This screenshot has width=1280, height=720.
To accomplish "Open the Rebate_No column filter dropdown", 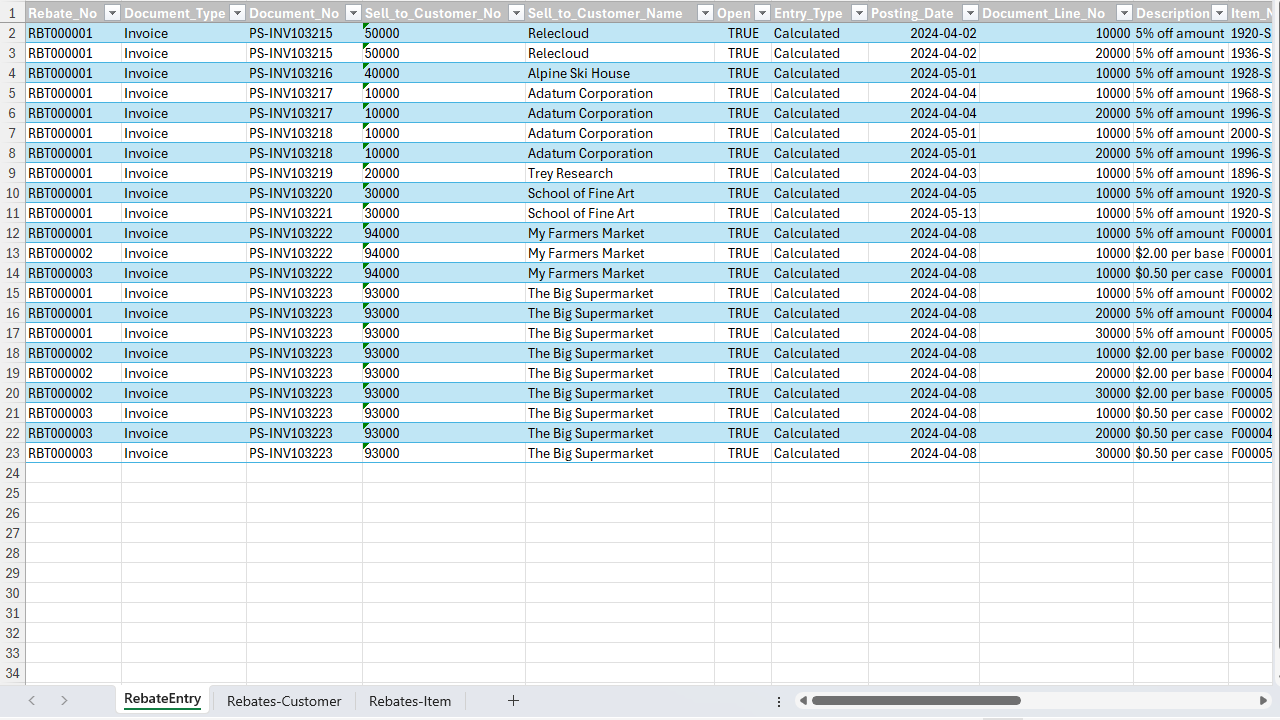I will (x=112, y=13).
